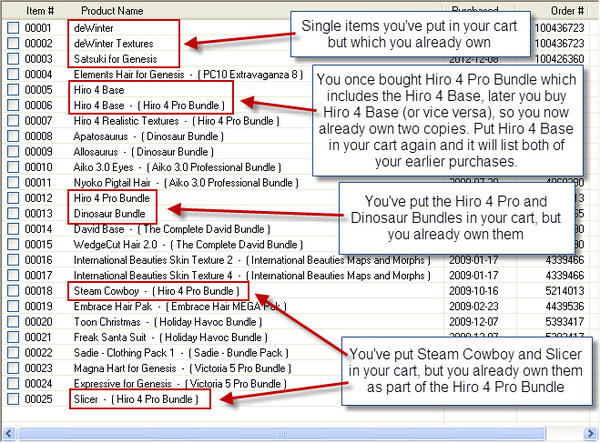The width and height of the screenshot is (600, 443).
Task: Click purchase date 2009-10-16
Action: (474, 291)
